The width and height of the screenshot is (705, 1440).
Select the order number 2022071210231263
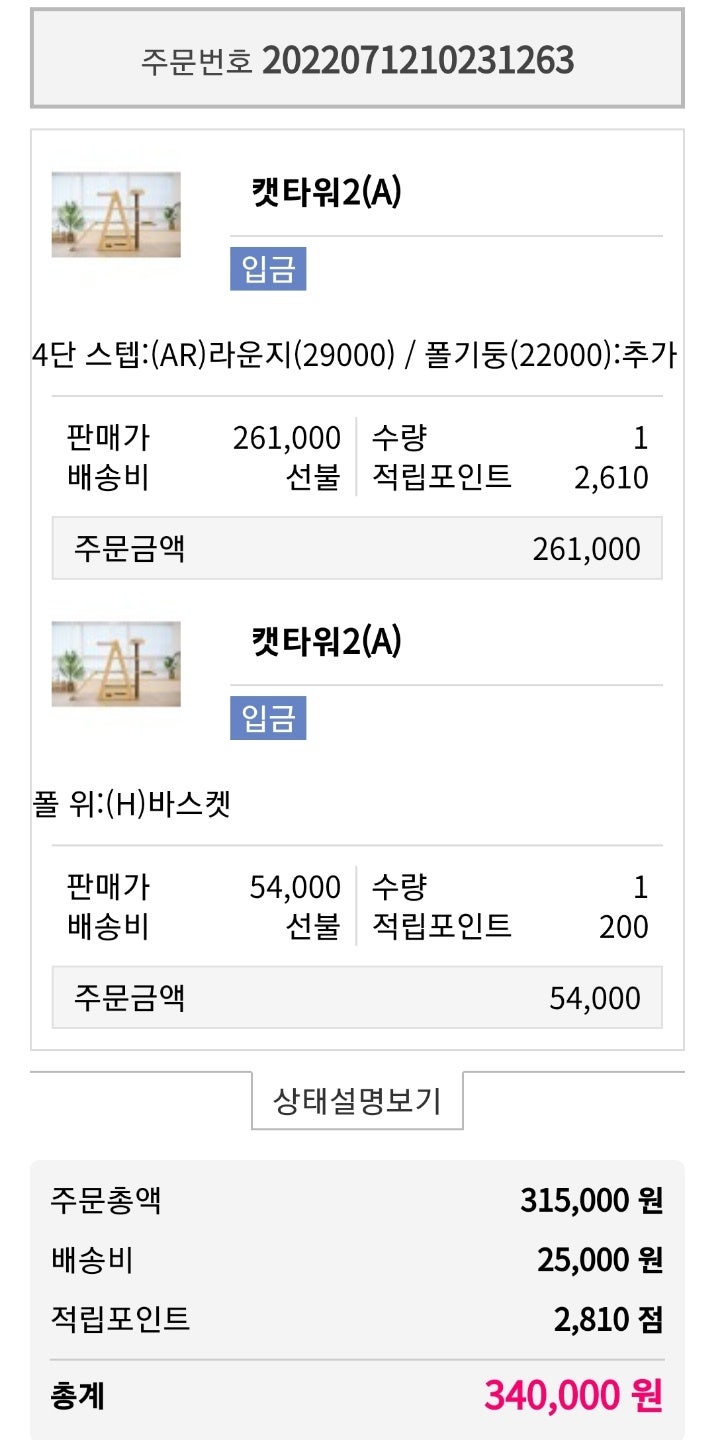[x=418, y=60]
